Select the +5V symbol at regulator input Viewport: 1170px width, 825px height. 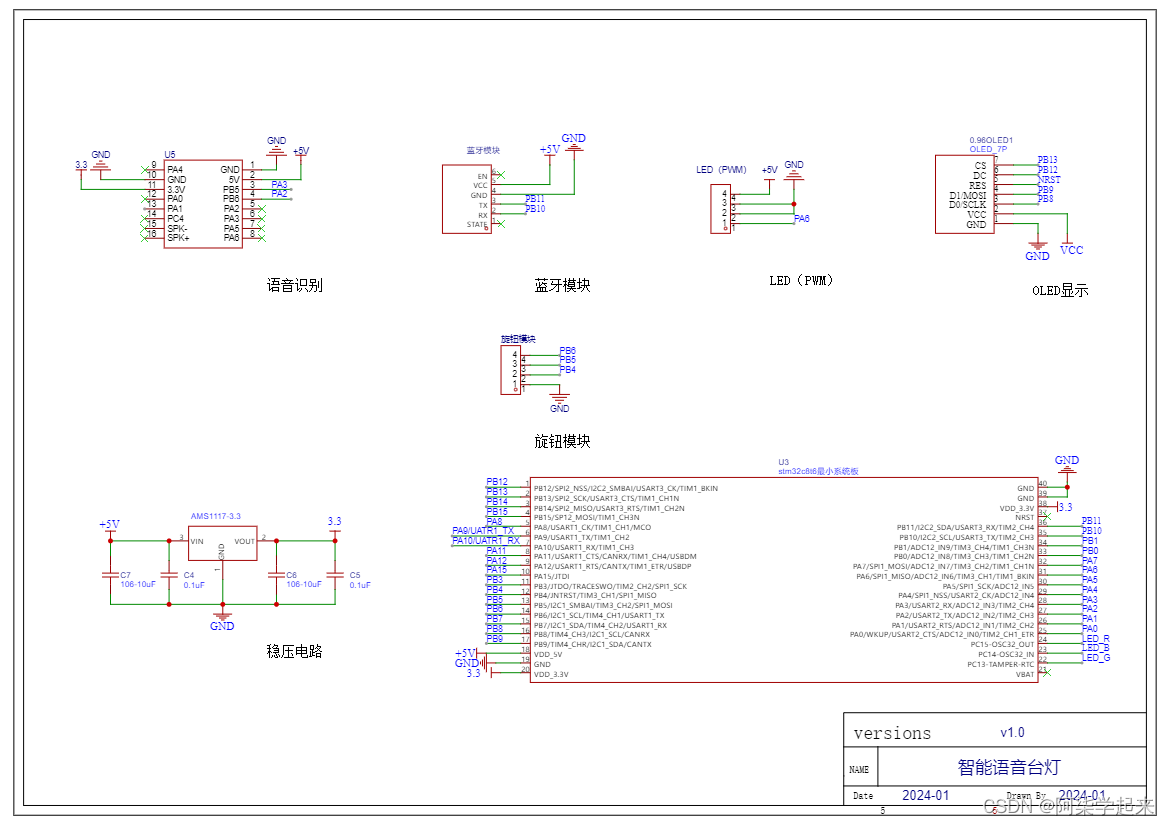point(110,527)
